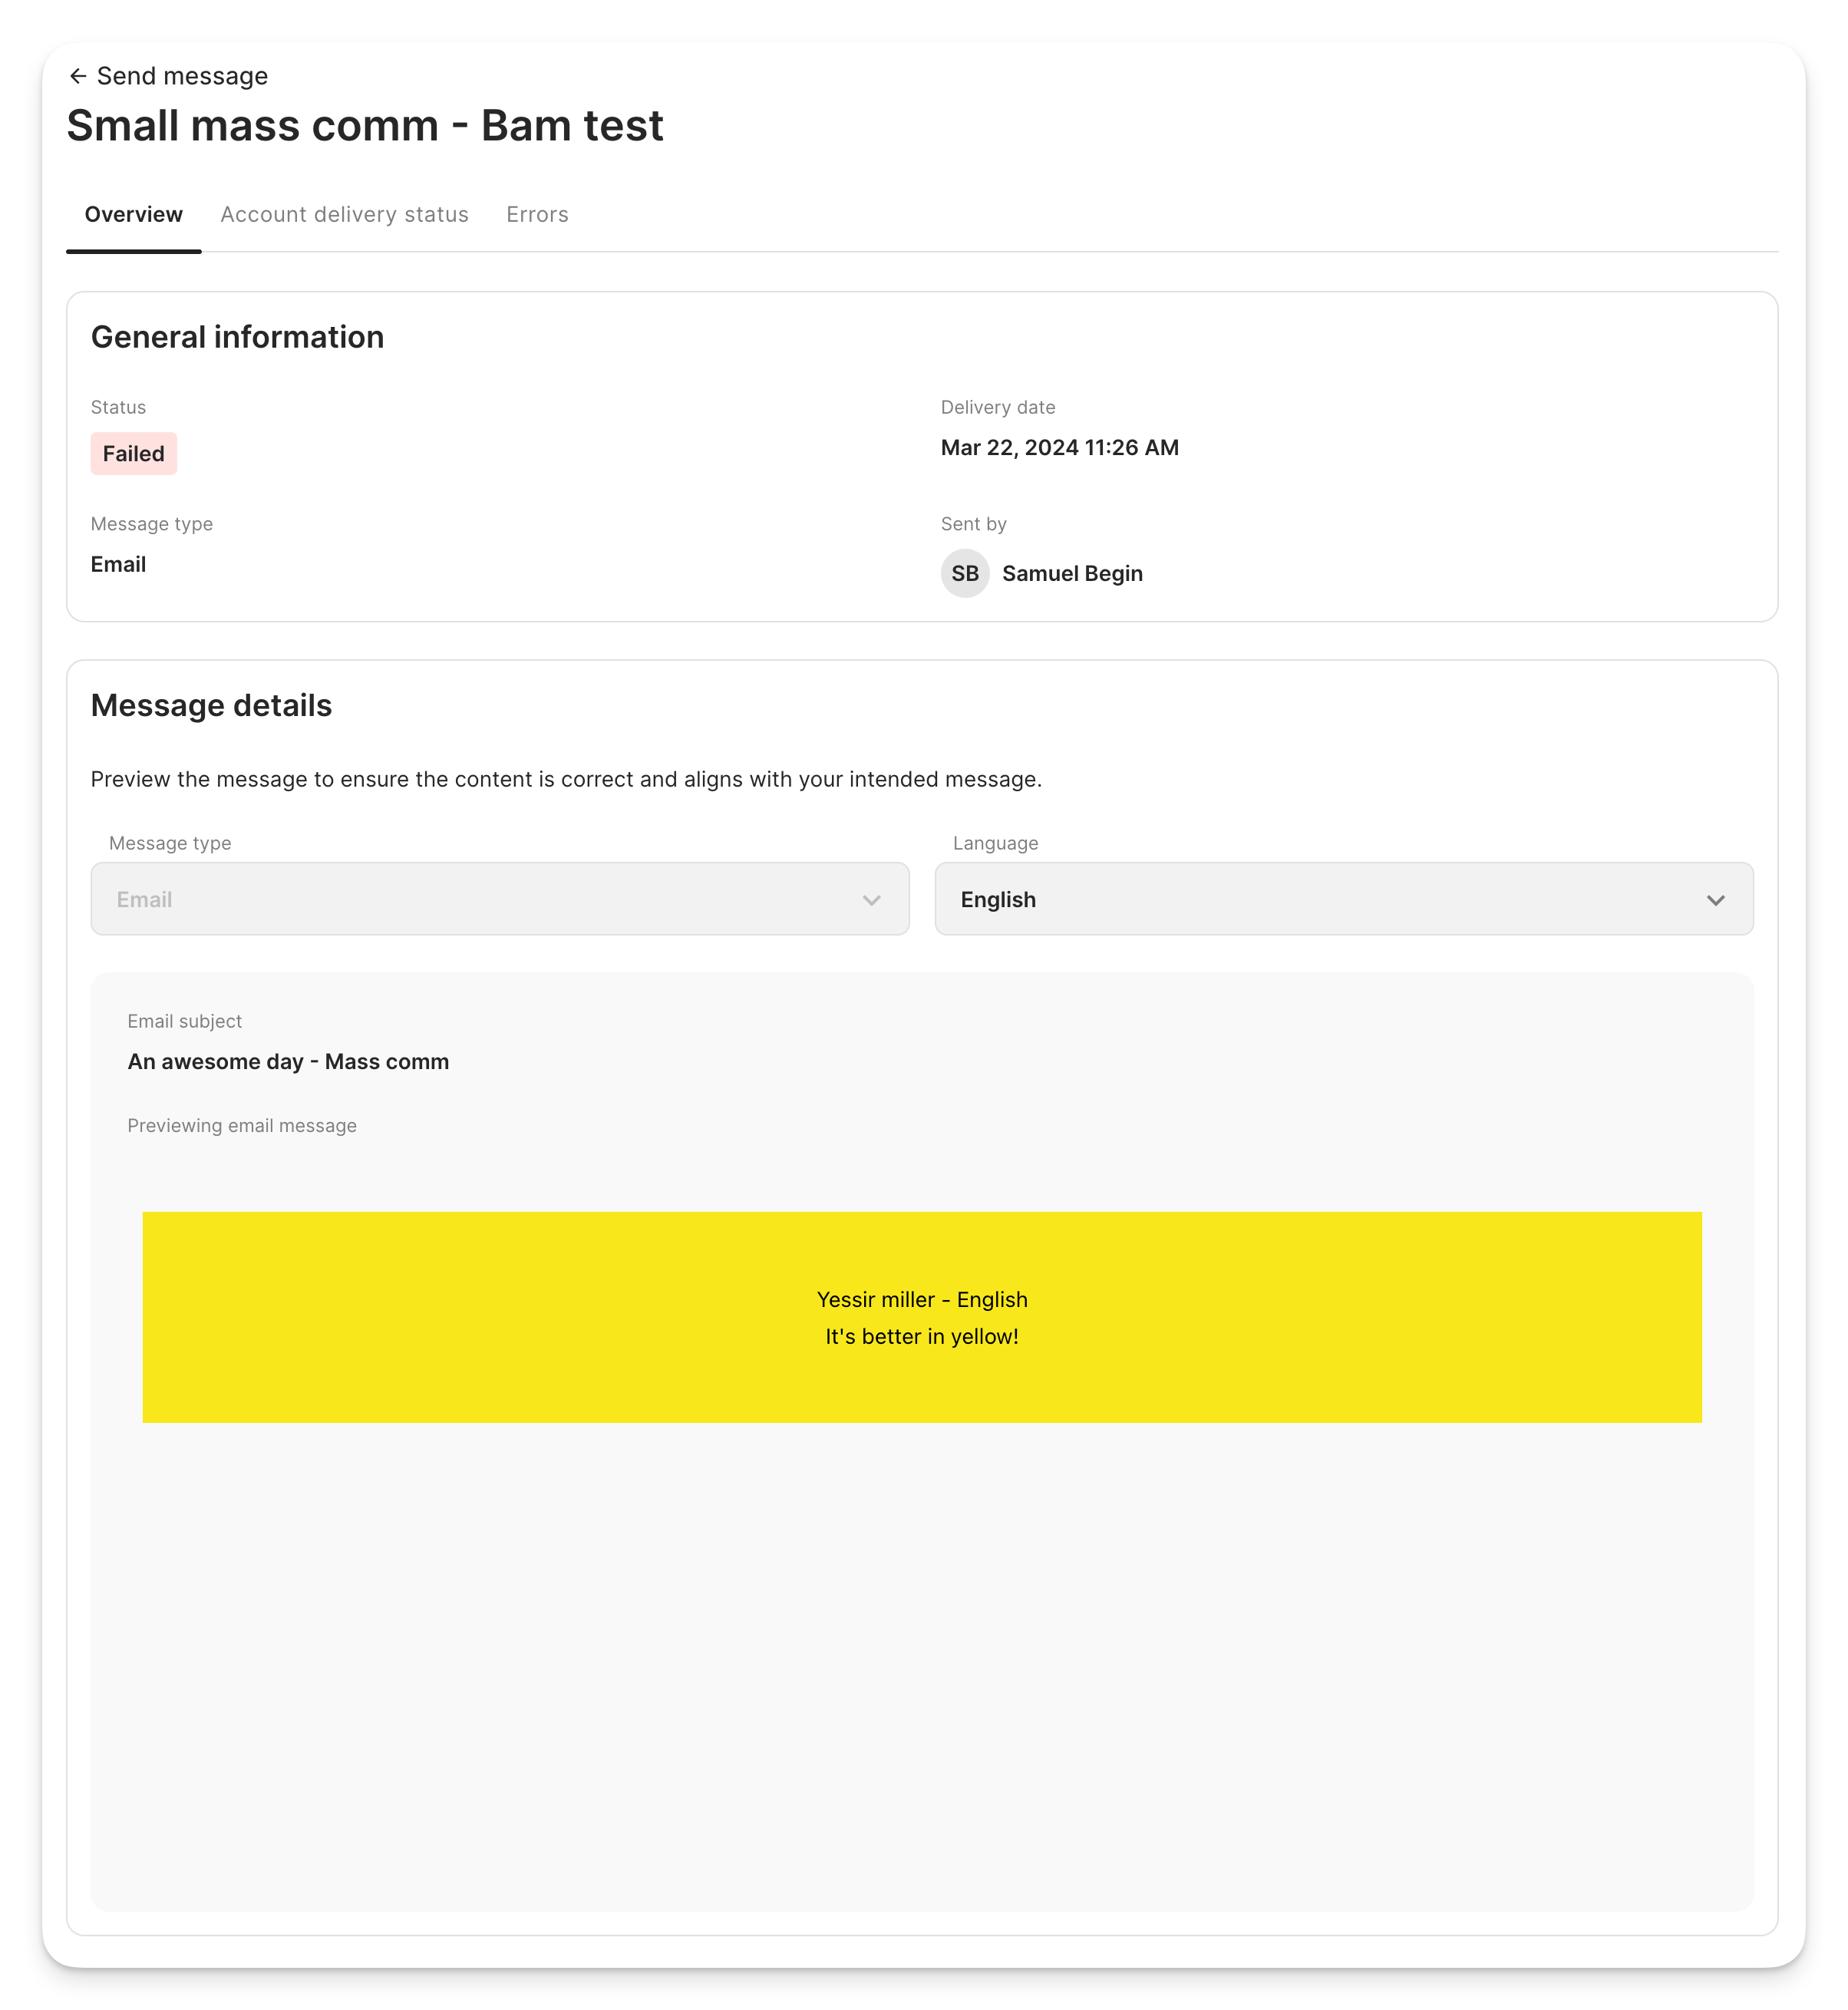Click the General information heading
1848x2010 pixels.
pyautogui.click(x=237, y=337)
